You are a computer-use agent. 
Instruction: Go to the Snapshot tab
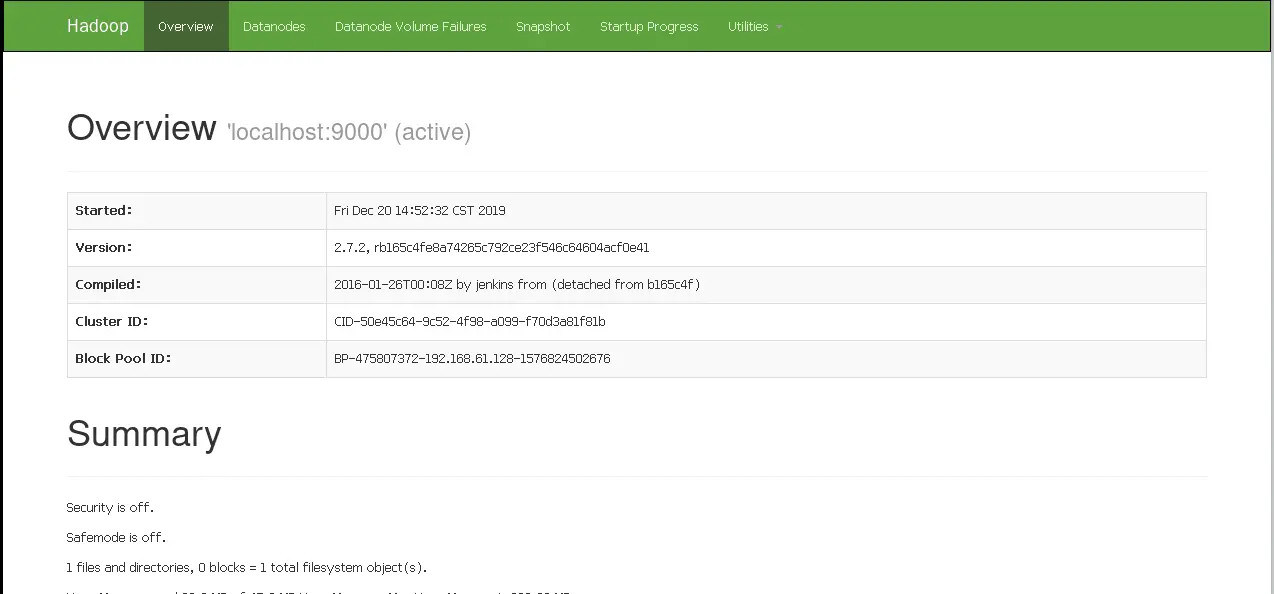pos(543,26)
